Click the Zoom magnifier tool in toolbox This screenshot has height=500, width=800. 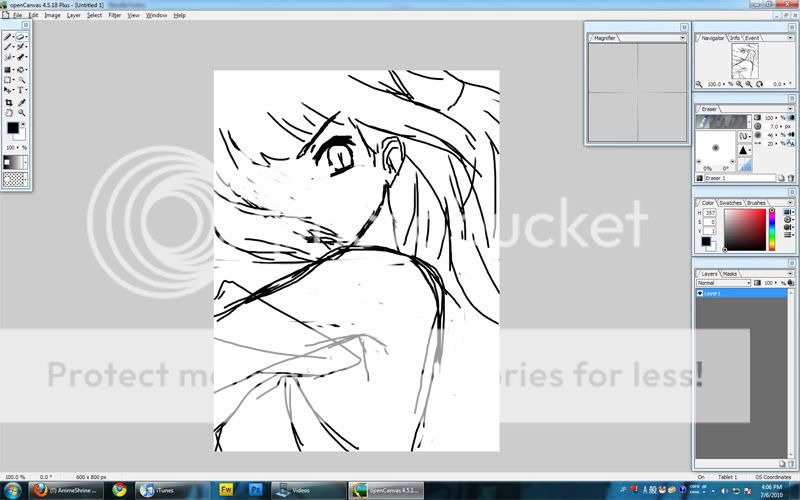coord(21,113)
